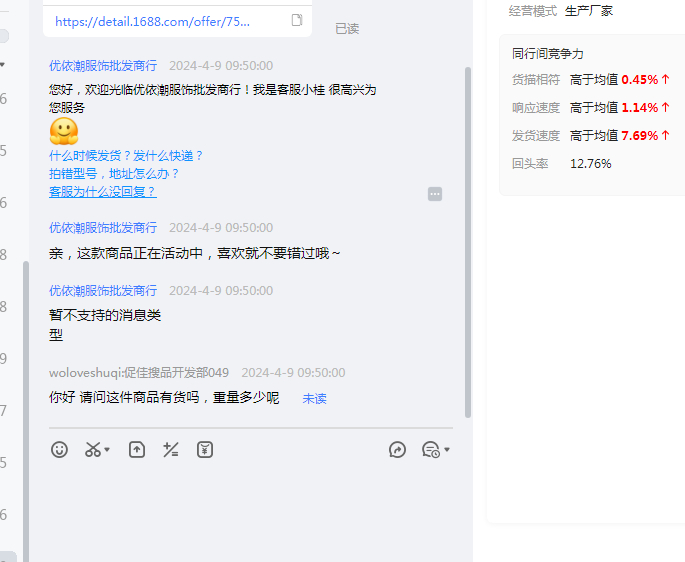685x562 pixels.
Task: Click the yen price quote icon
Action: pyautogui.click(x=205, y=450)
